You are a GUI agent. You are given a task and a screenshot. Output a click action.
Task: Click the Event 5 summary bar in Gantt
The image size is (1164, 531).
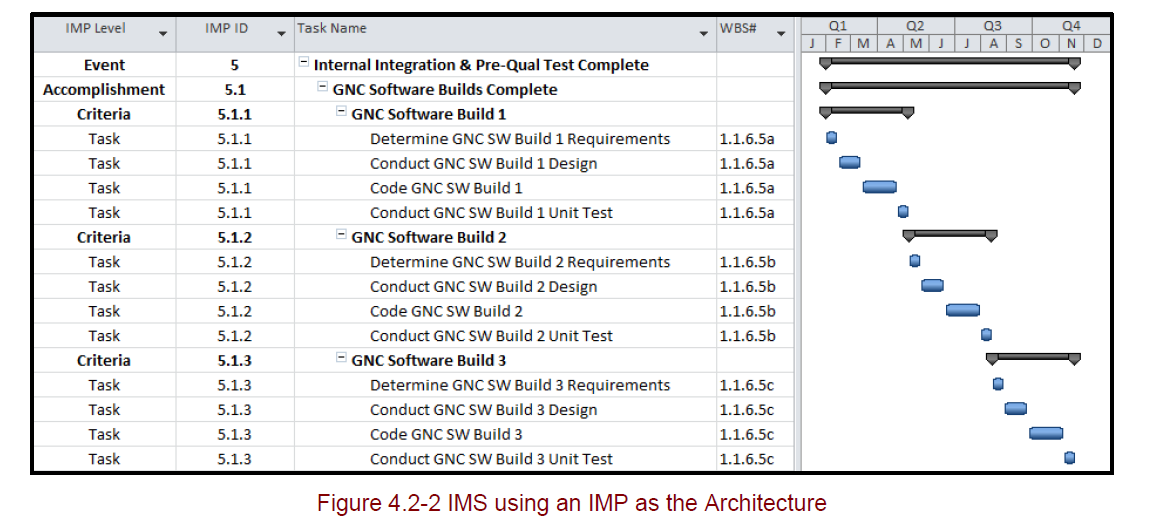pyautogui.click(x=949, y=62)
